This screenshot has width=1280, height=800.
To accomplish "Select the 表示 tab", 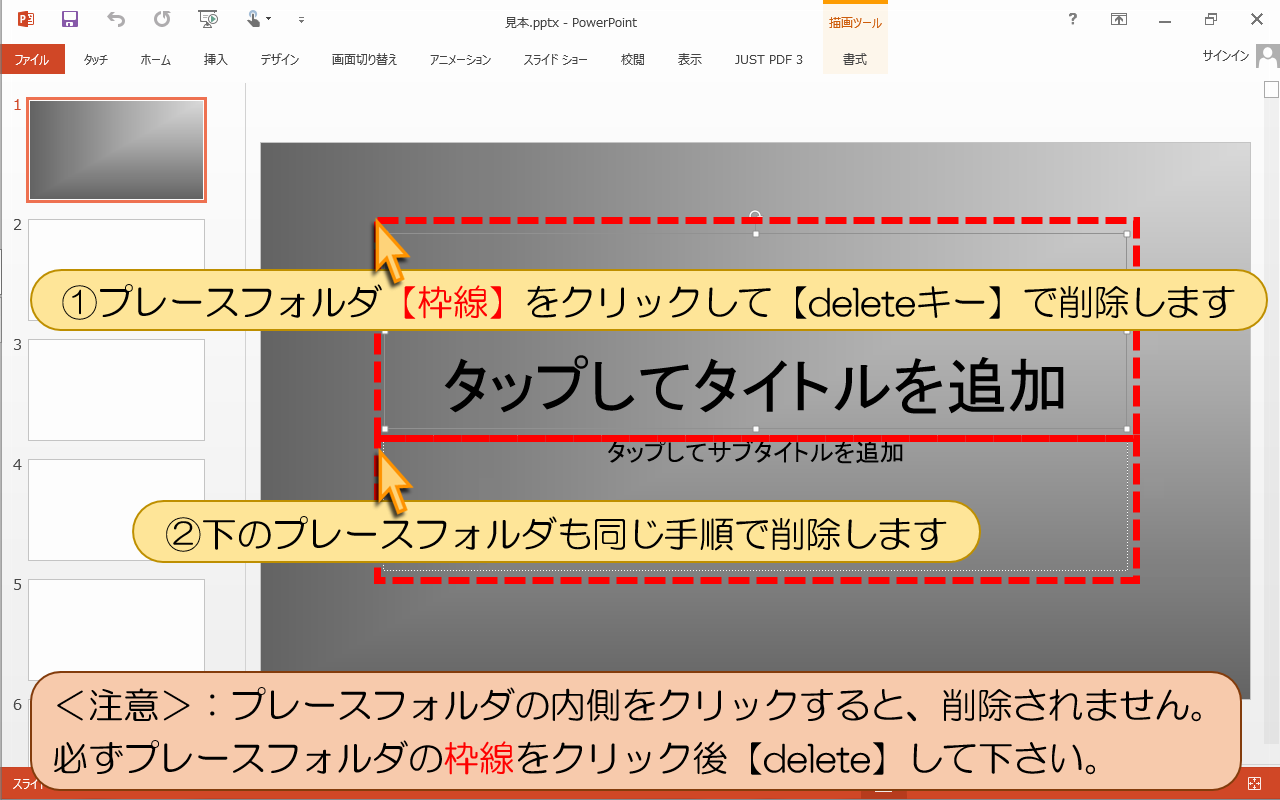I will tap(690, 60).
